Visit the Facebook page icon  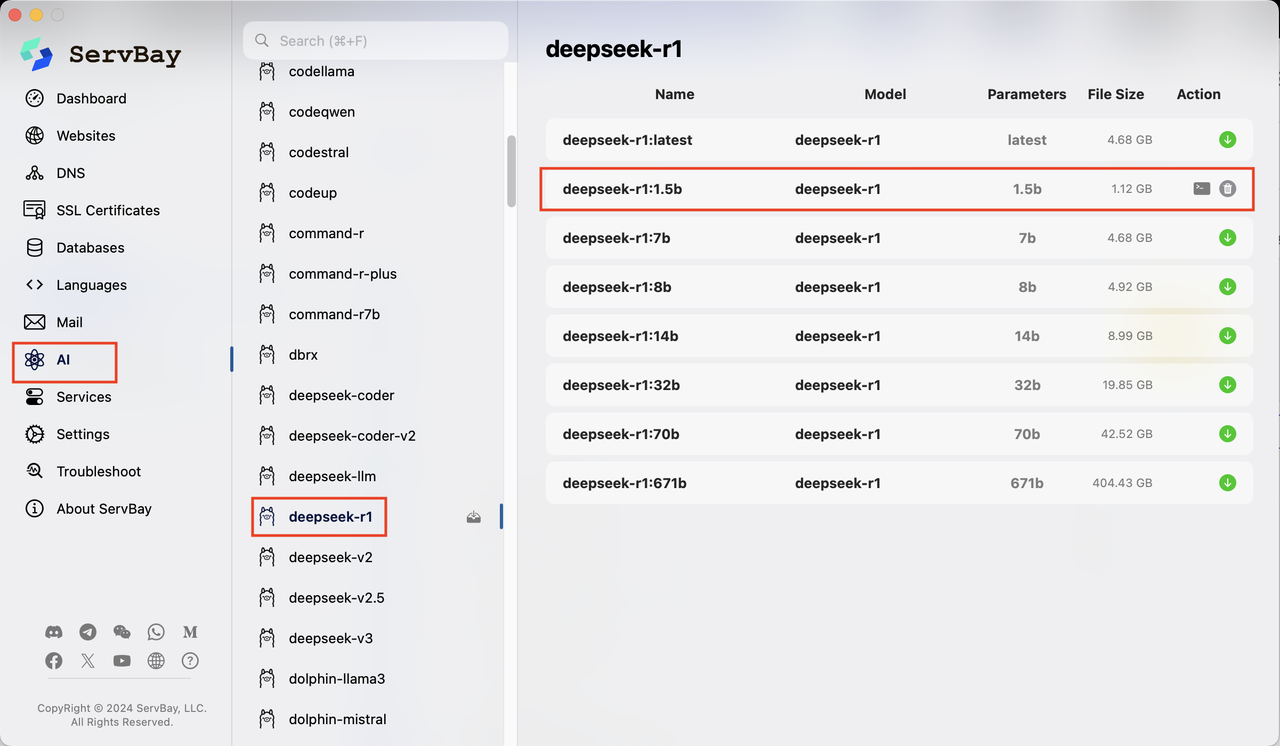coord(54,661)
